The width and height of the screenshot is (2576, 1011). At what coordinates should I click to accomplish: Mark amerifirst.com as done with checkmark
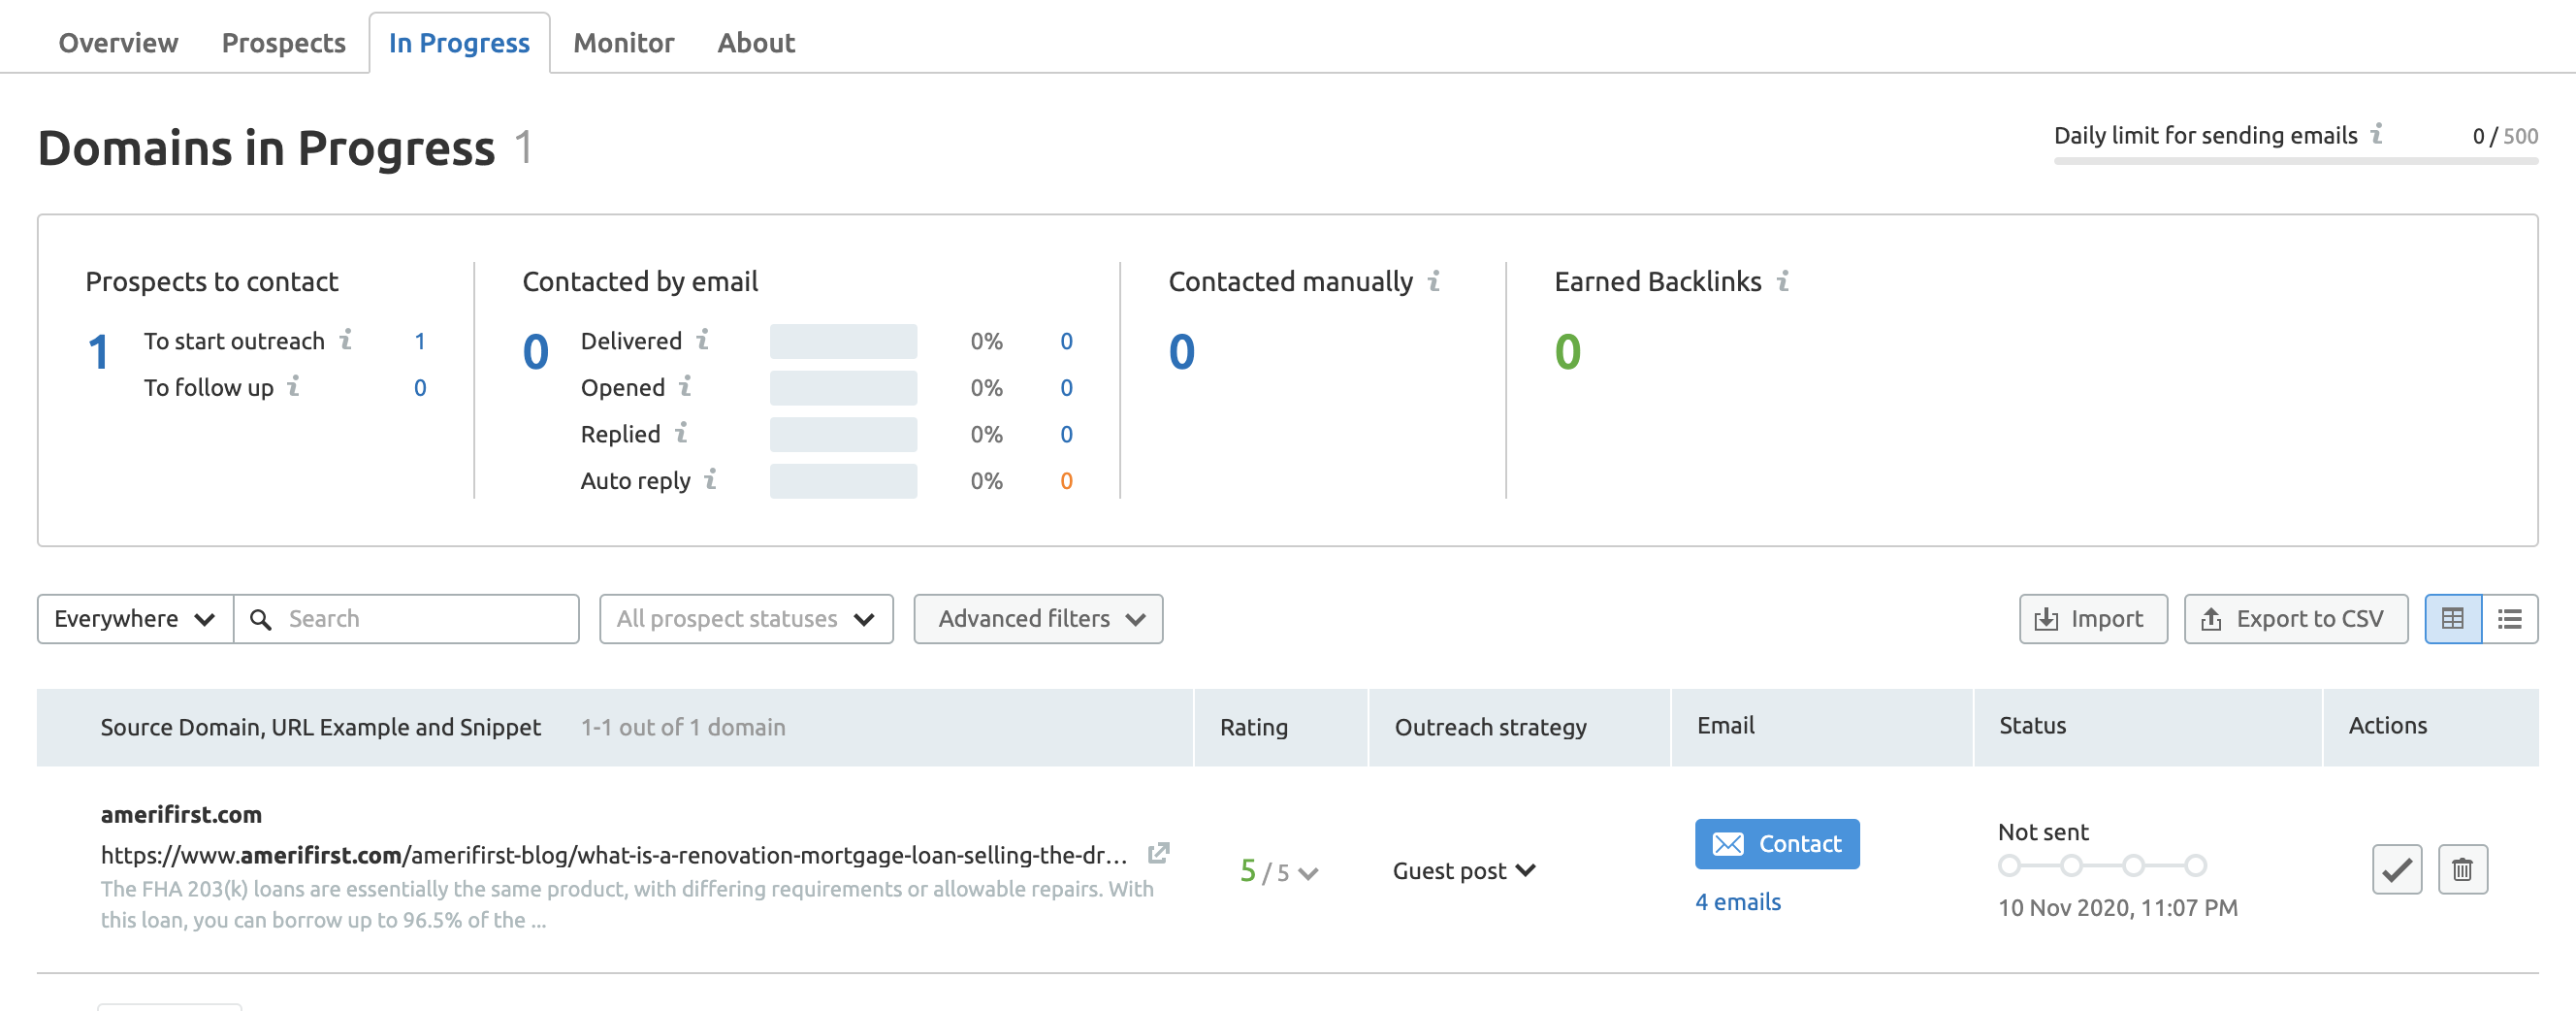pos(2396,870)
